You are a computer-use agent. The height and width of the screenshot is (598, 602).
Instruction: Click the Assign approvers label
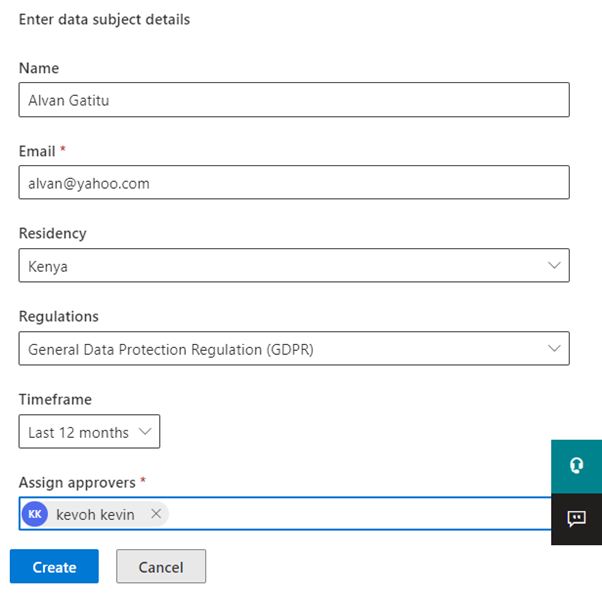pos(77,482)
